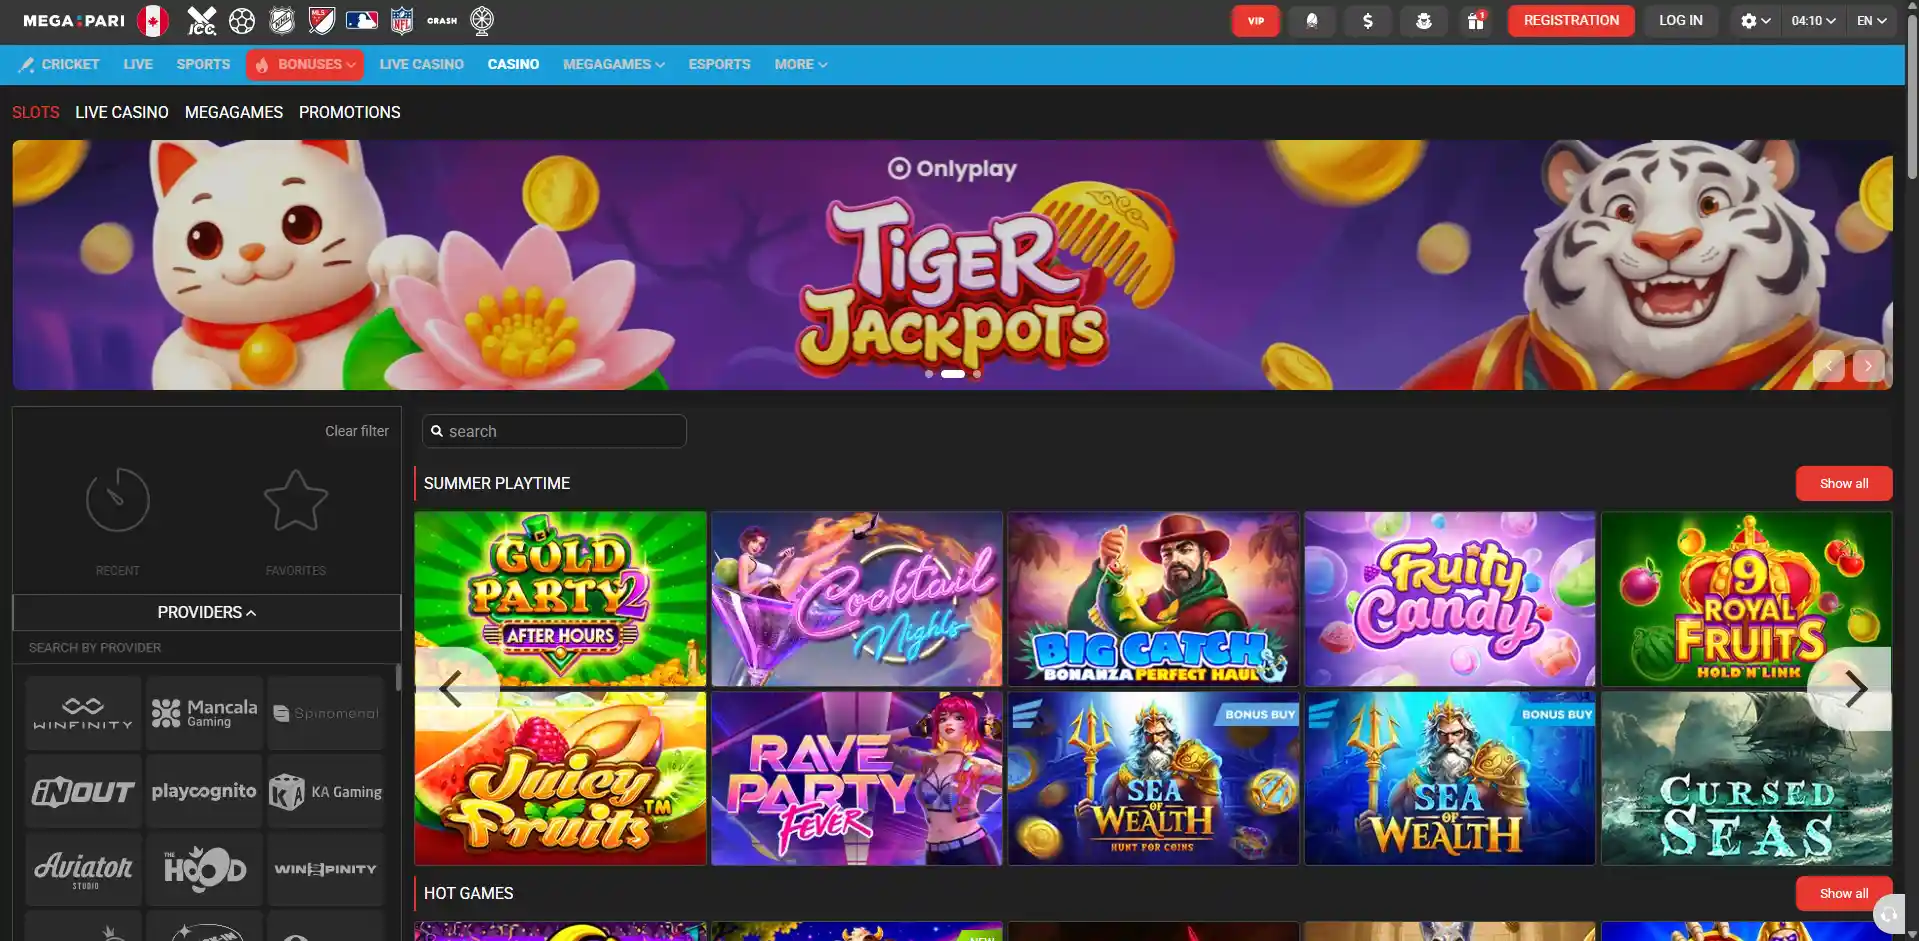
Task: Expand the More menu
Action: [801, 64]
